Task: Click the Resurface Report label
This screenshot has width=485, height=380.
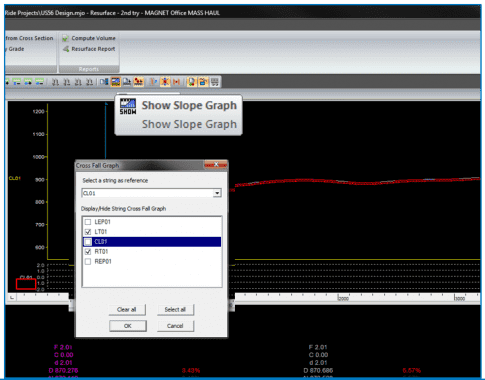Action: [93, 49]
